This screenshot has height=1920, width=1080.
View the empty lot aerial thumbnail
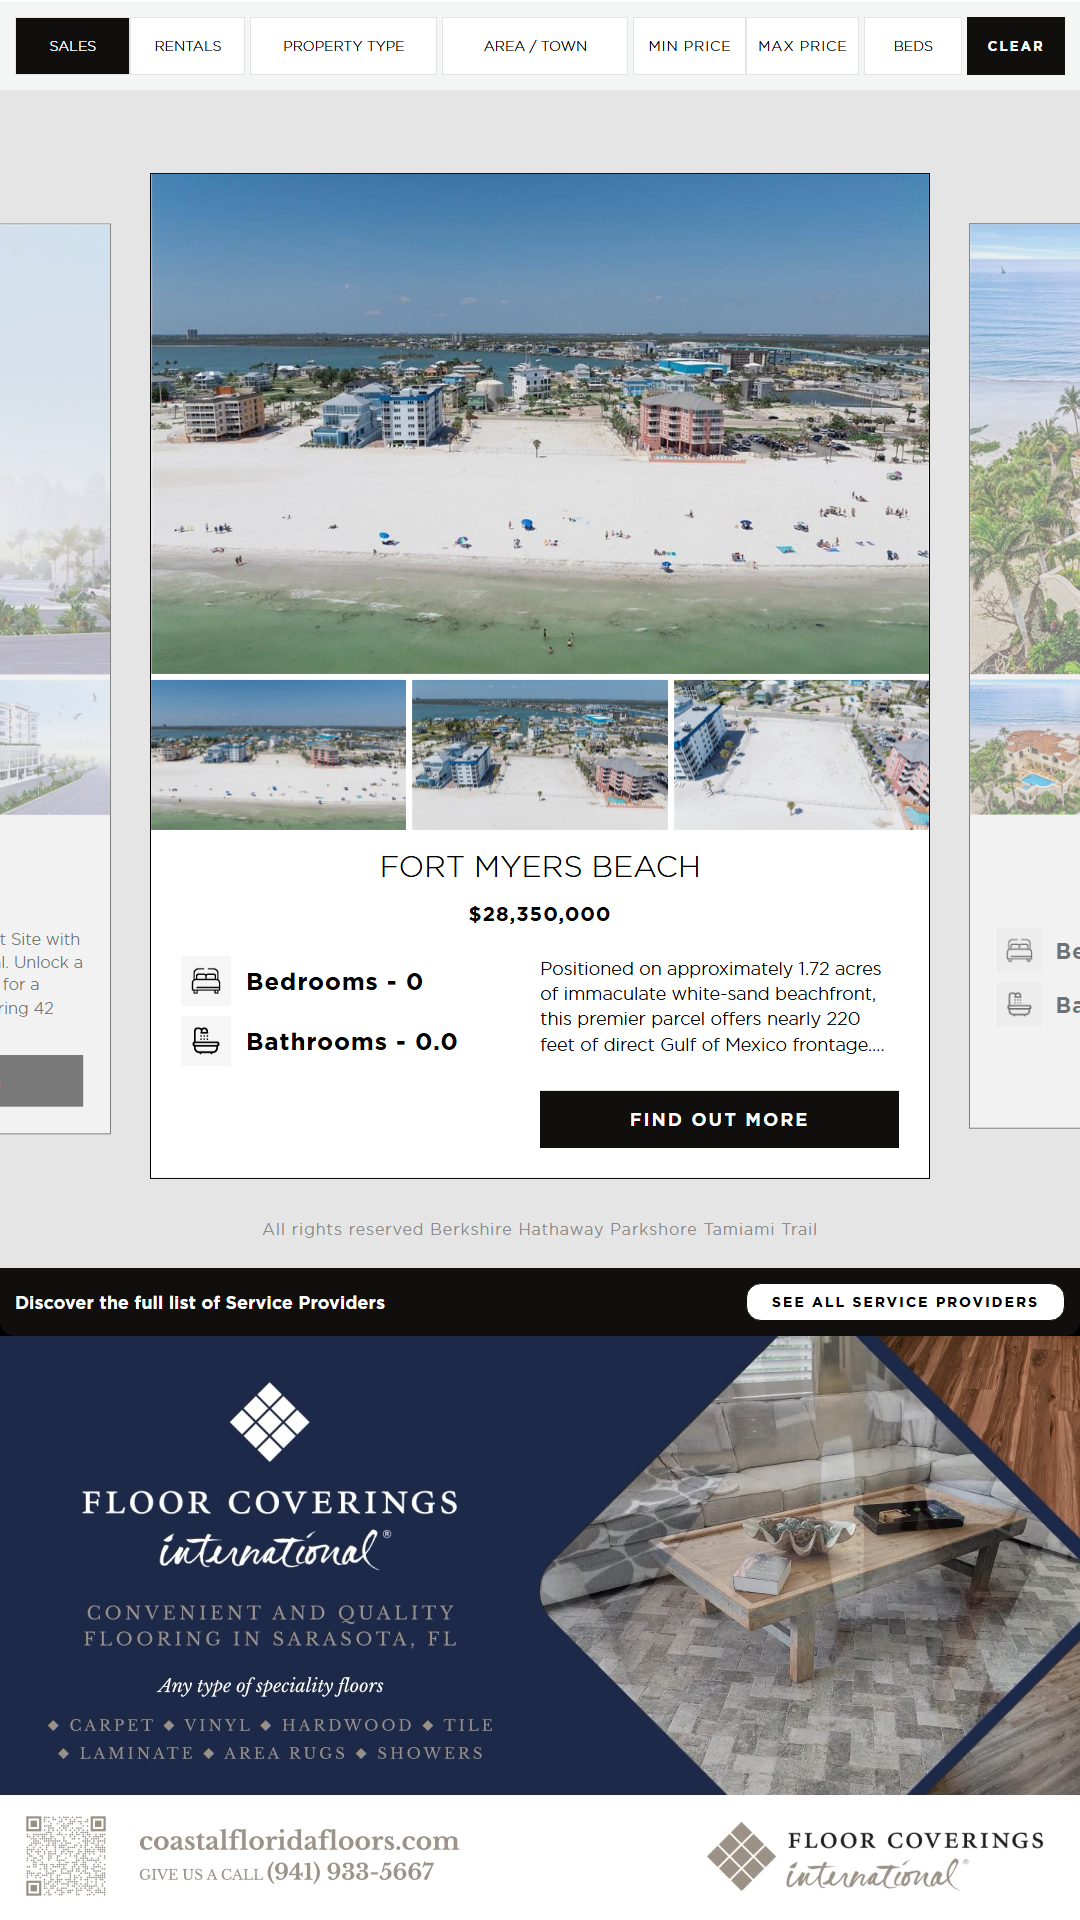(x=801, y=755)
